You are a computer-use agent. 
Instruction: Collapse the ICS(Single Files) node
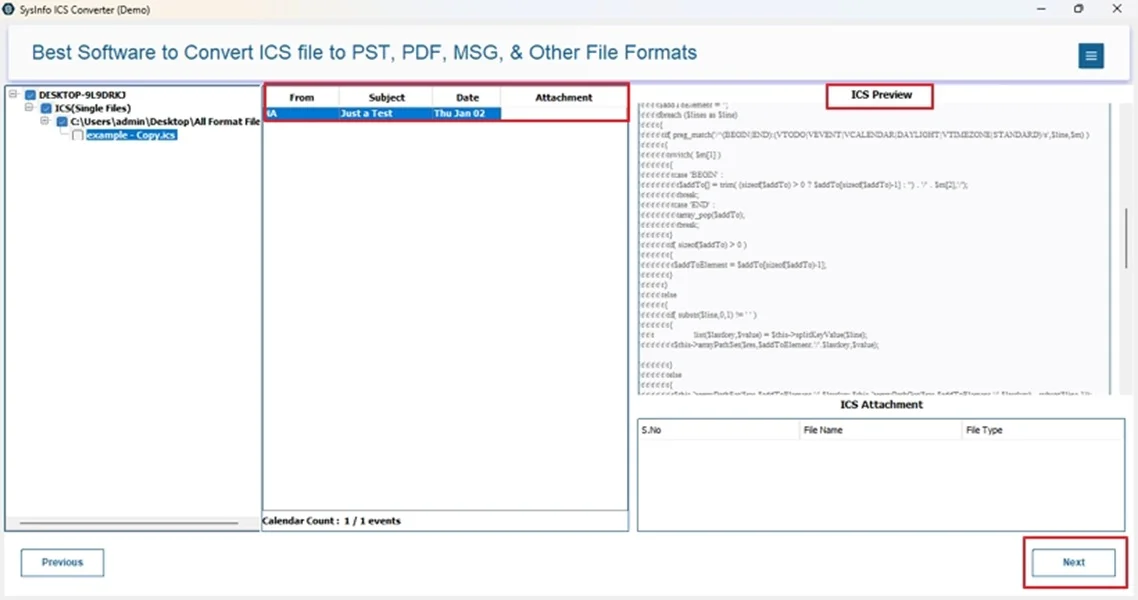click(x=30, y=108)
